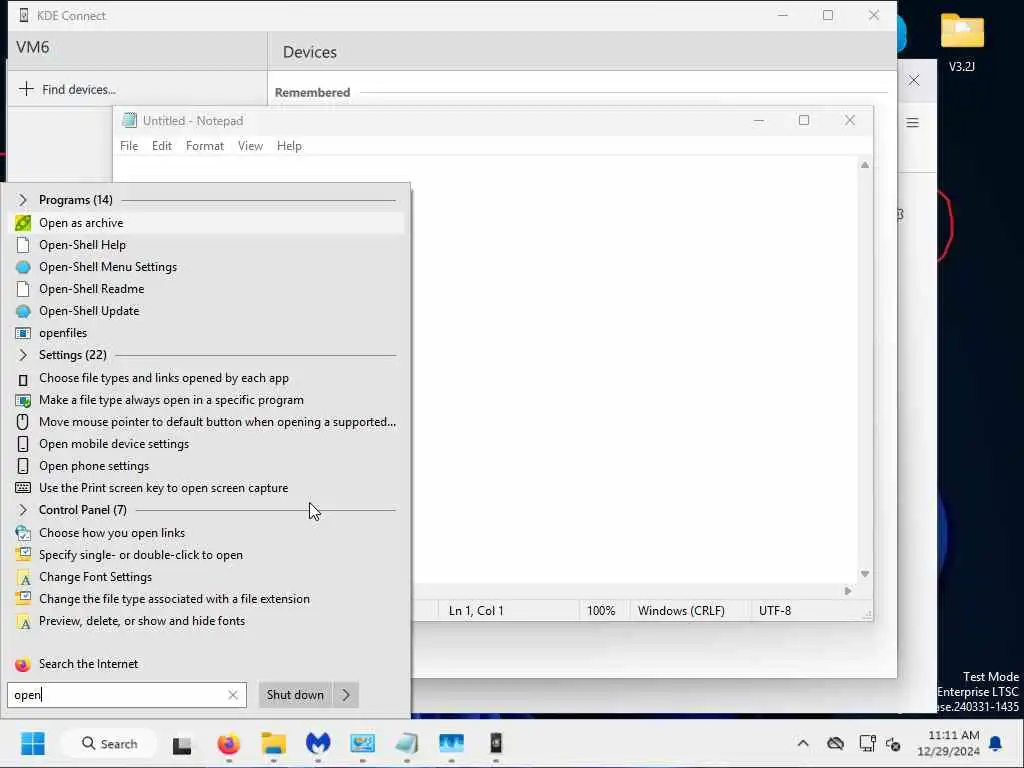Click the Remembered heading in KDE Connect
This screenshot has height=768, width=1024.
pyautogui.click(x=312, y=93)
